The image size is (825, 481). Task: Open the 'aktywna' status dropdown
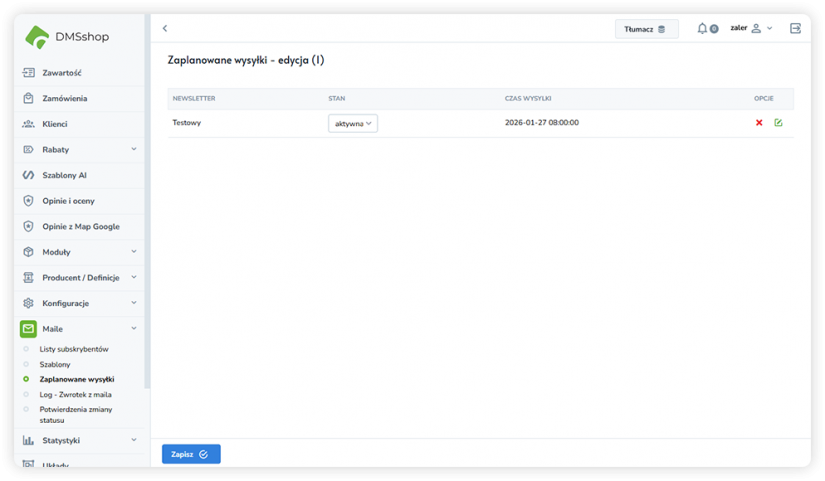pyautogui.click(x=353, y=123)
